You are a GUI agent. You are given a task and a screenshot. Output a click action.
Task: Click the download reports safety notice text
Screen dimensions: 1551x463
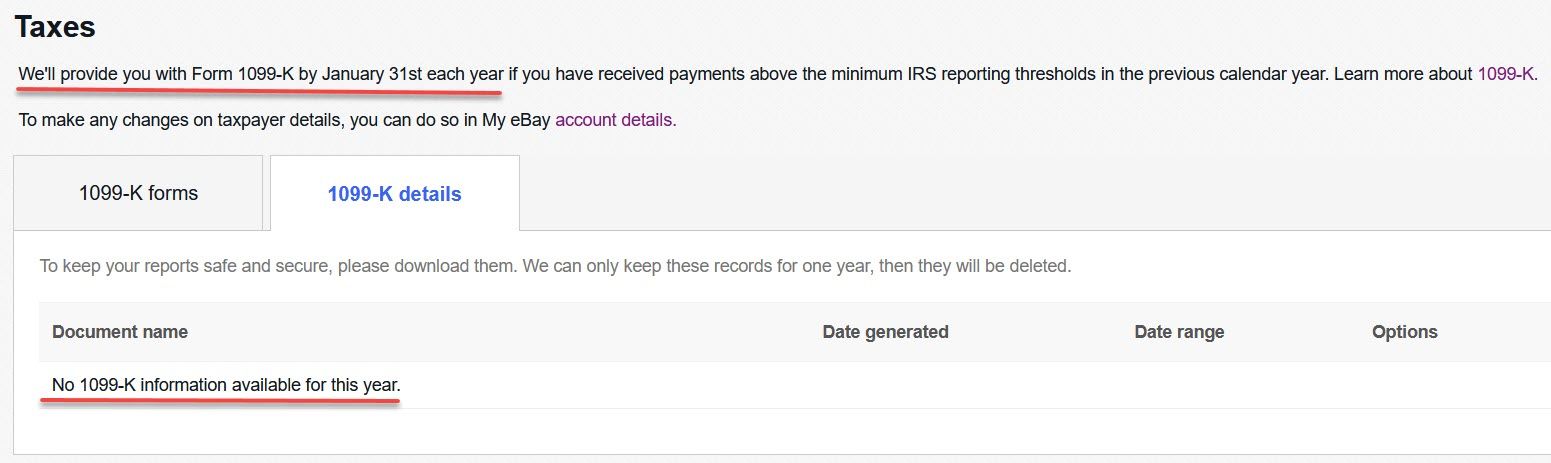pyautogui.click(x=555, y=267)
